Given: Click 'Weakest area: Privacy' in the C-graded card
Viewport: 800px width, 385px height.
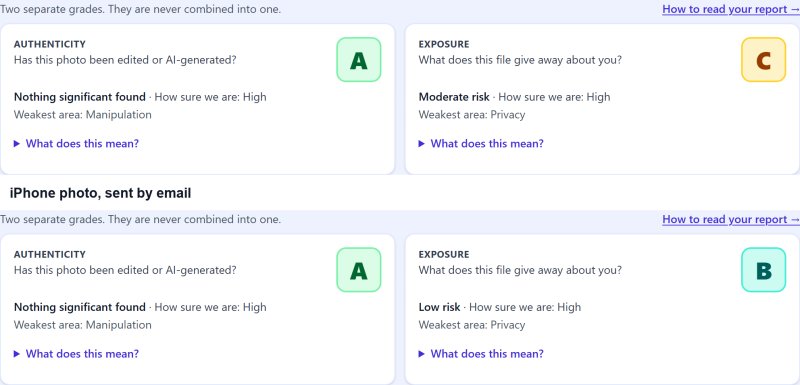Looking at the screenshot, I should pos(472,115).
